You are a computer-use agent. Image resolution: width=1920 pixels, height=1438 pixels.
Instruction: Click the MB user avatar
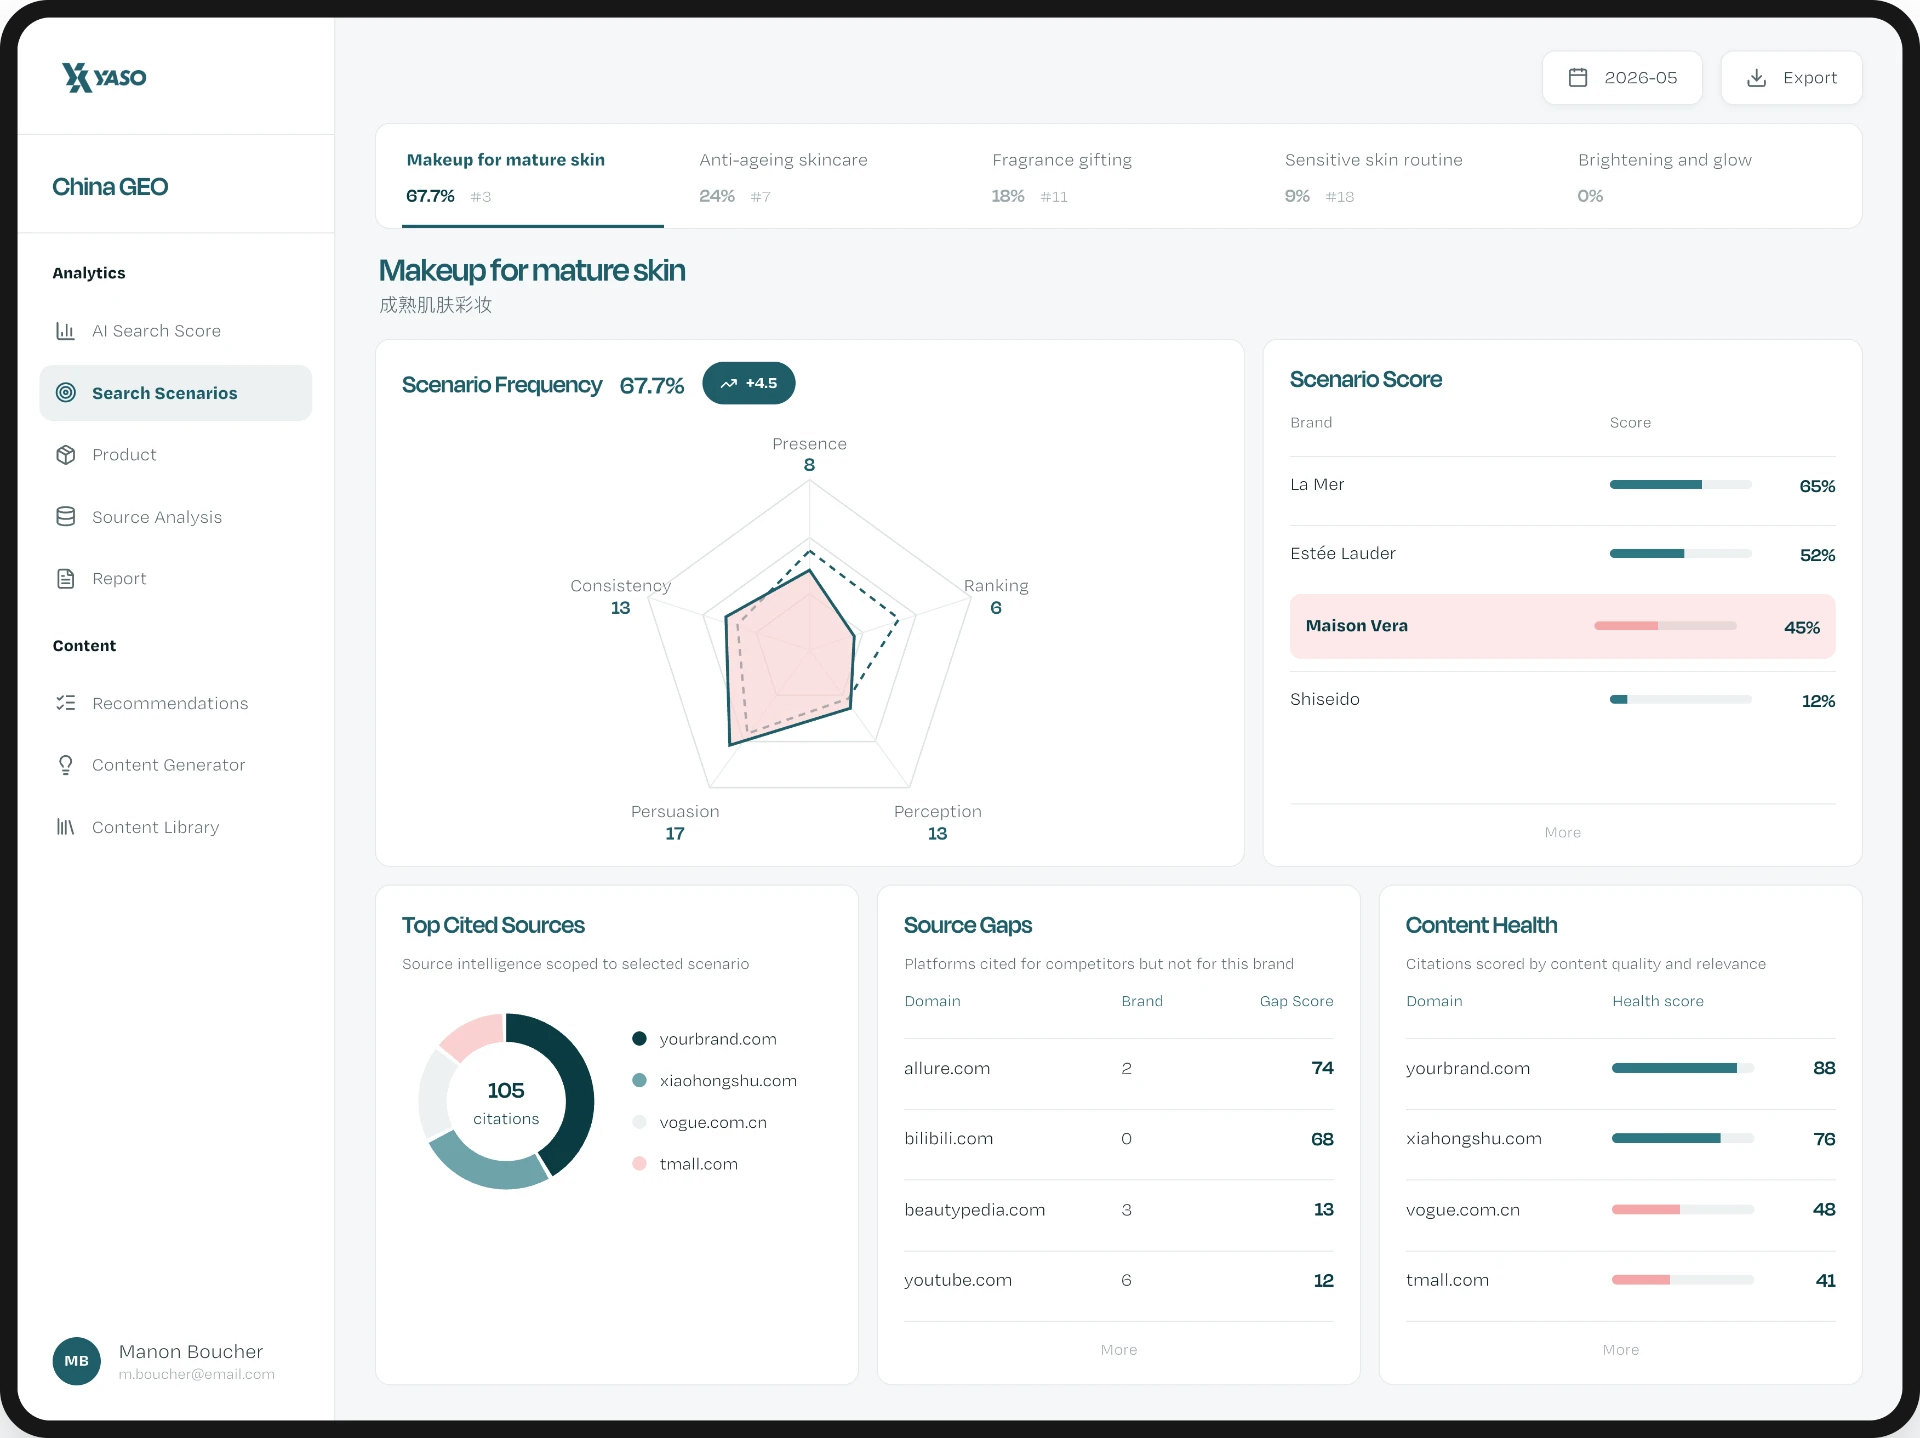pyautogui.click(x=77, y=1361)
